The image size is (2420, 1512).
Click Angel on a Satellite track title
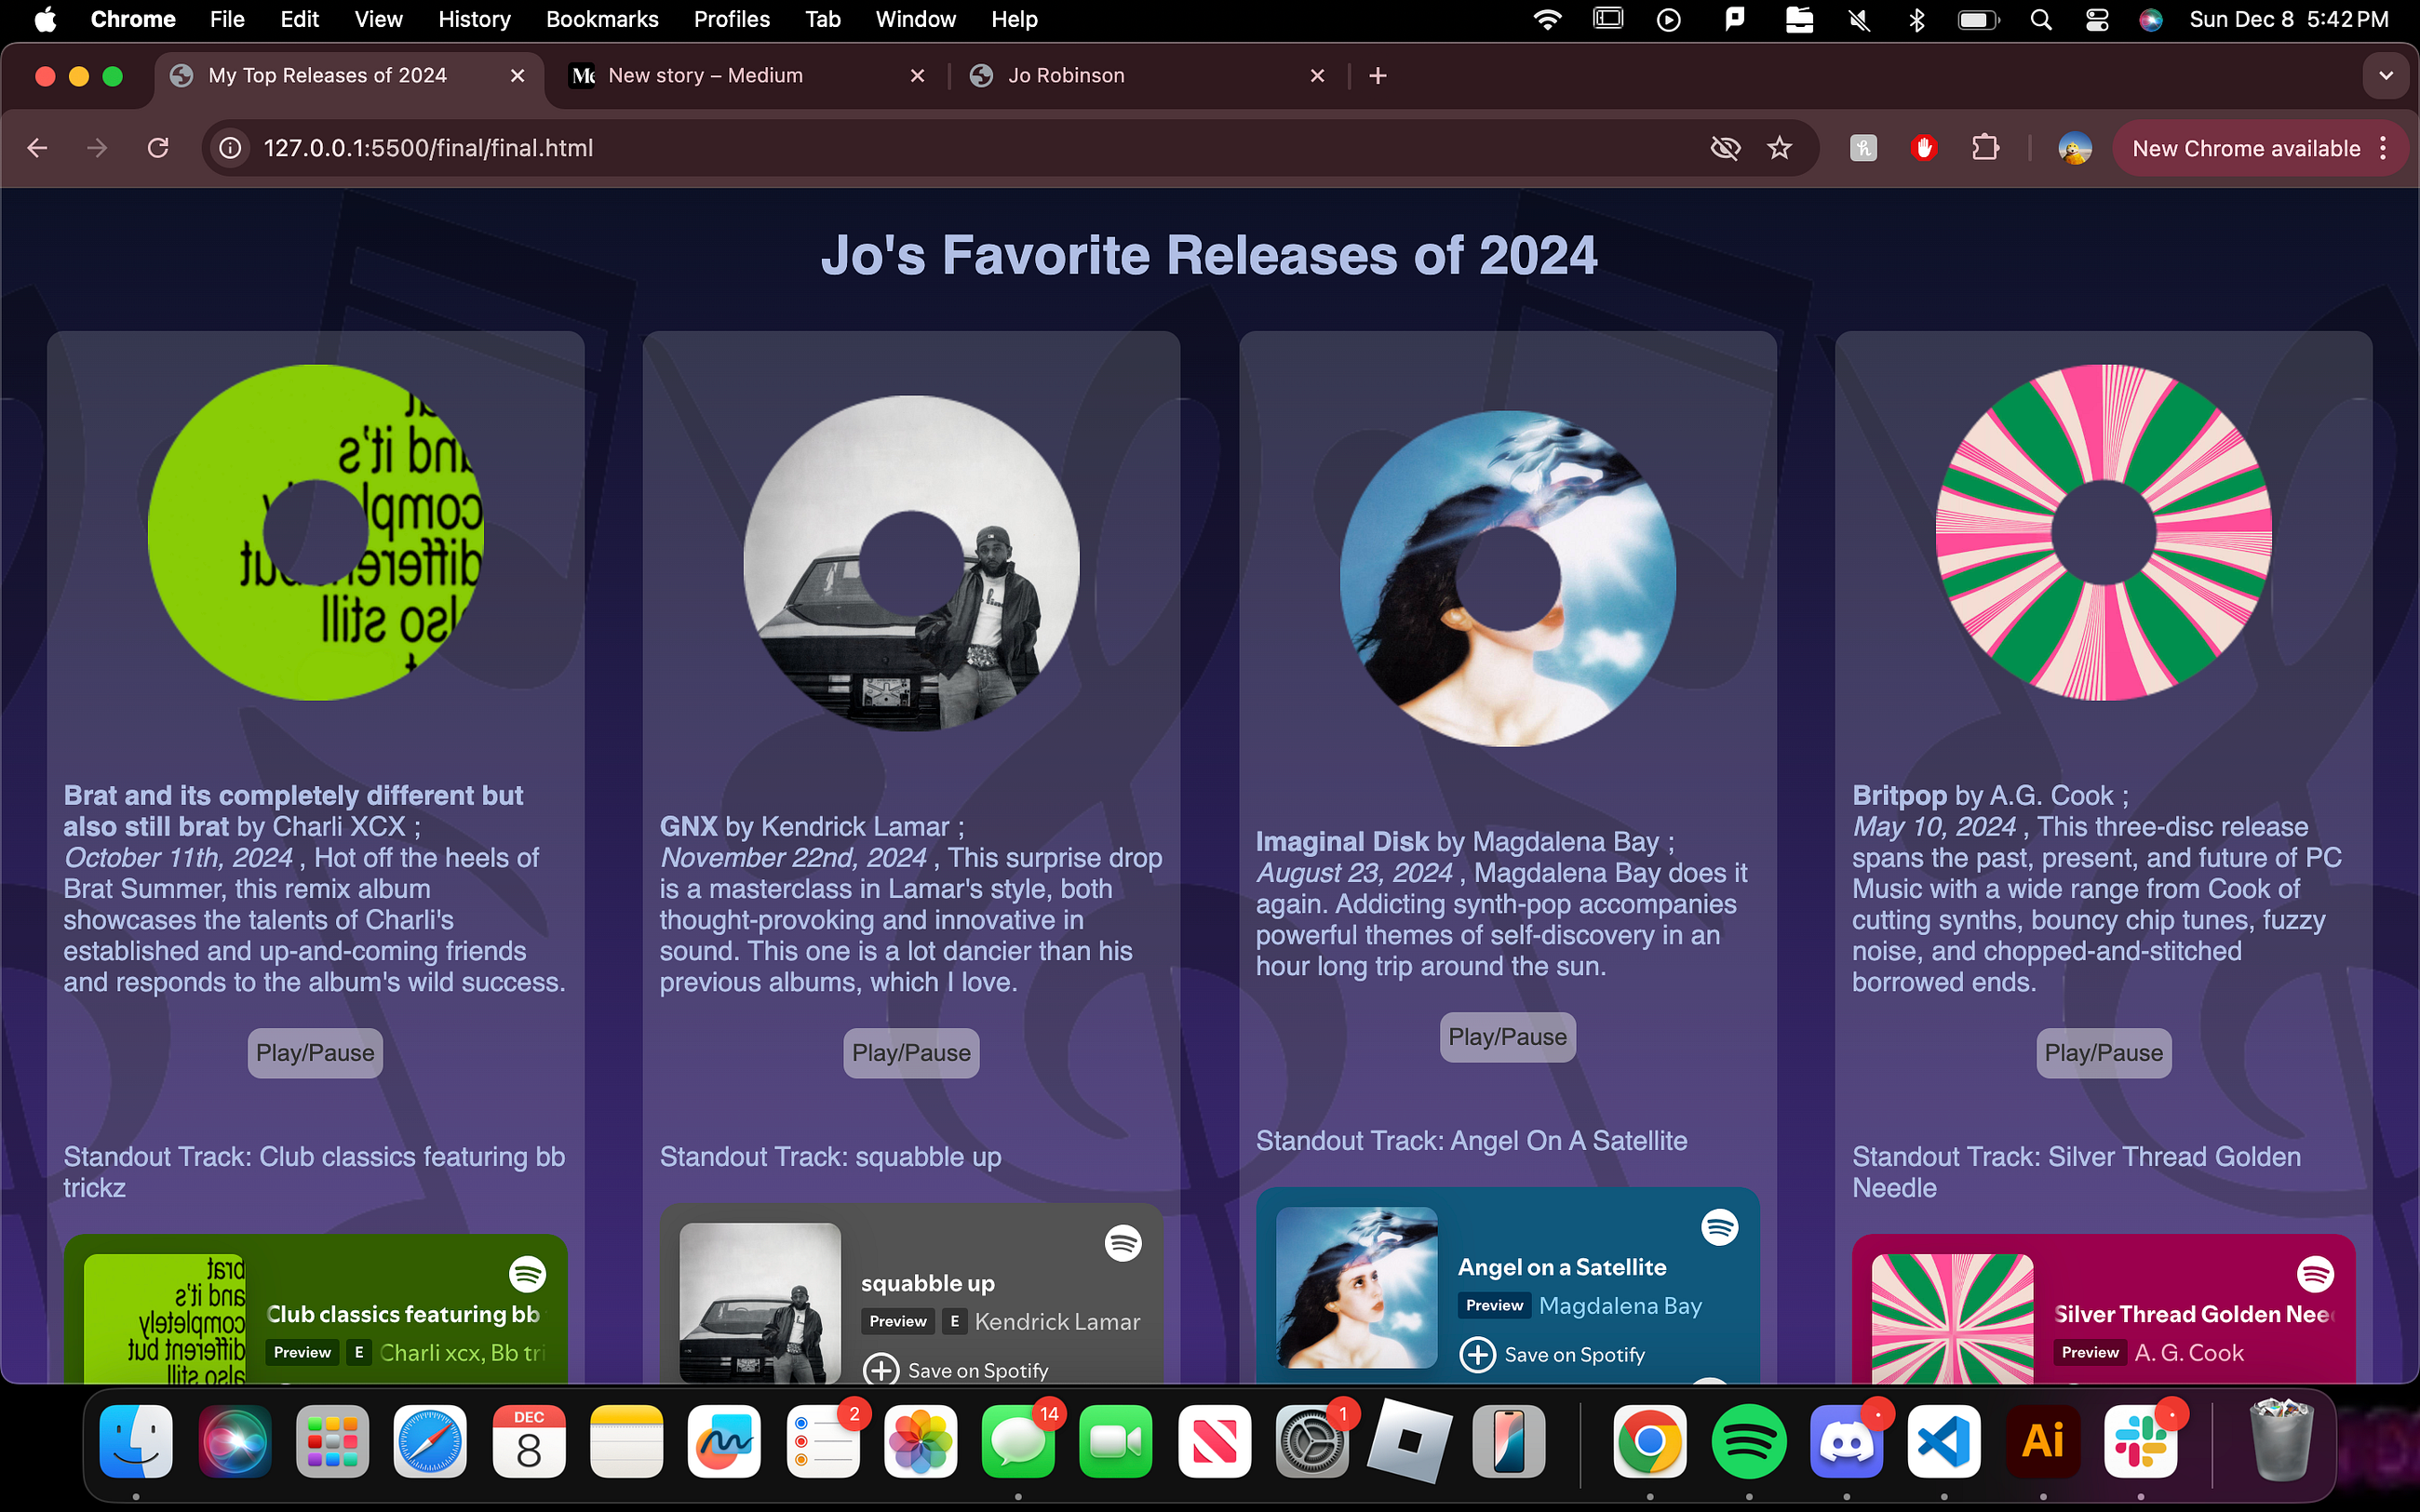(1562, 1267)
